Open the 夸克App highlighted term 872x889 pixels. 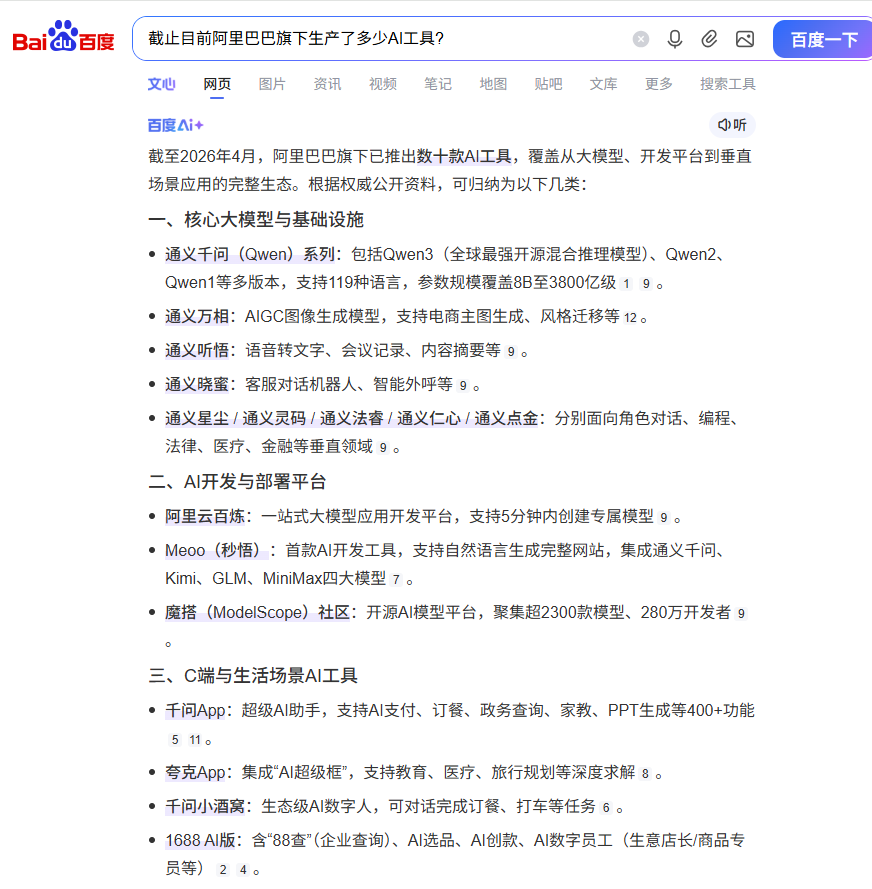pos(195,772)
